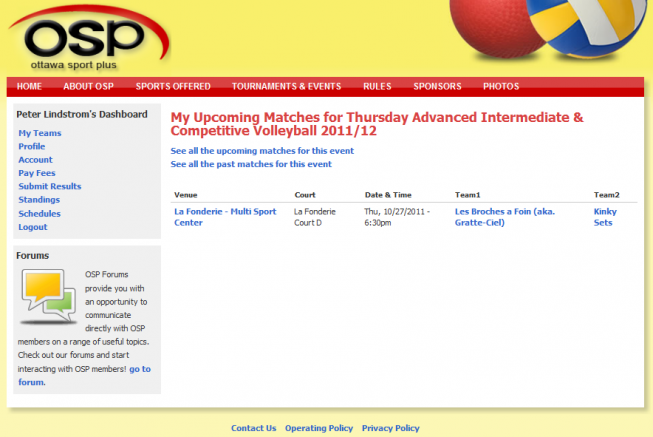Click the Logout link
The image size is (653, 437).
33,227
